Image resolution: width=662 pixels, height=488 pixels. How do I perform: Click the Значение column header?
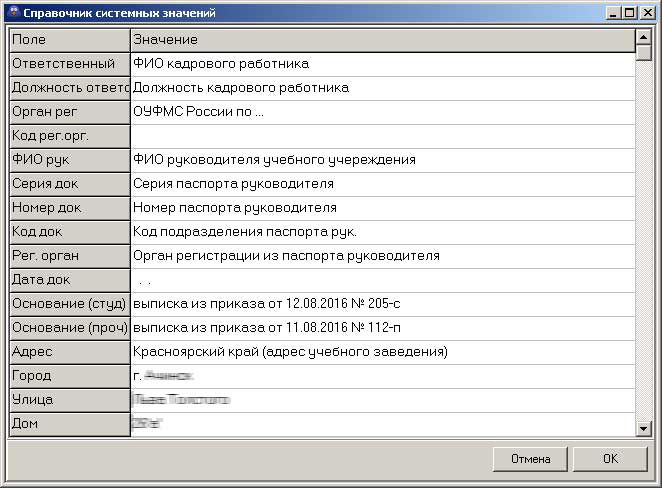(383, 40)
